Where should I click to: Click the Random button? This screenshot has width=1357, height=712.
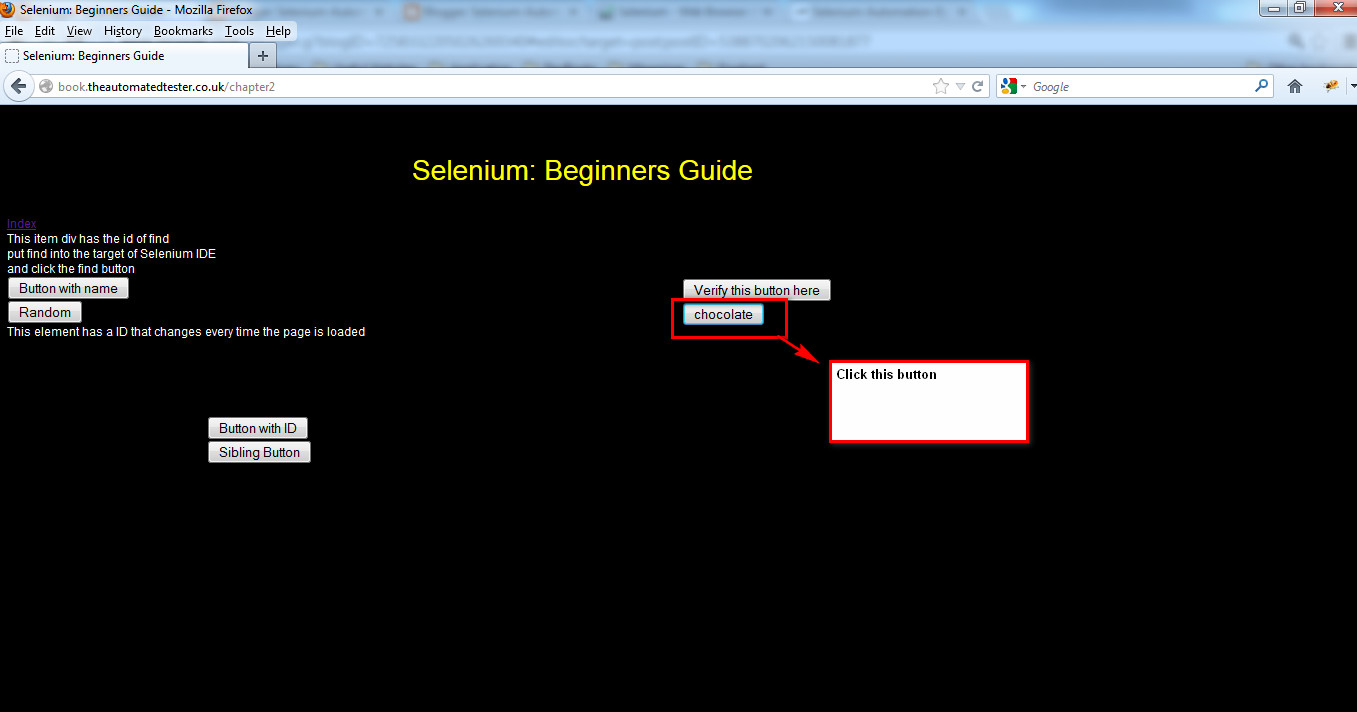tap(44, 311)
